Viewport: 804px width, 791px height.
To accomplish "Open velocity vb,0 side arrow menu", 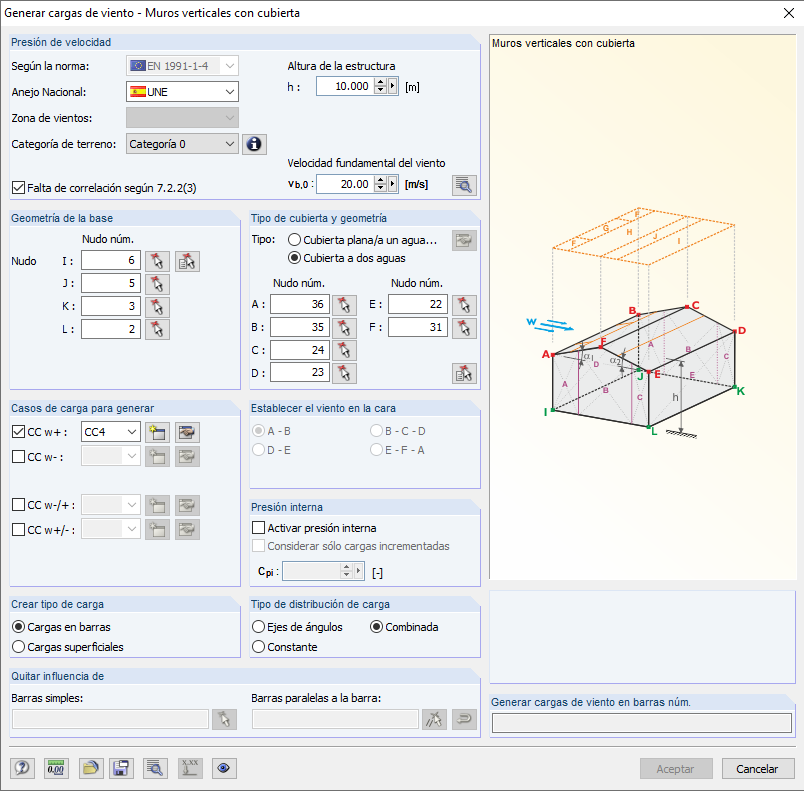I will pos(393,184).
